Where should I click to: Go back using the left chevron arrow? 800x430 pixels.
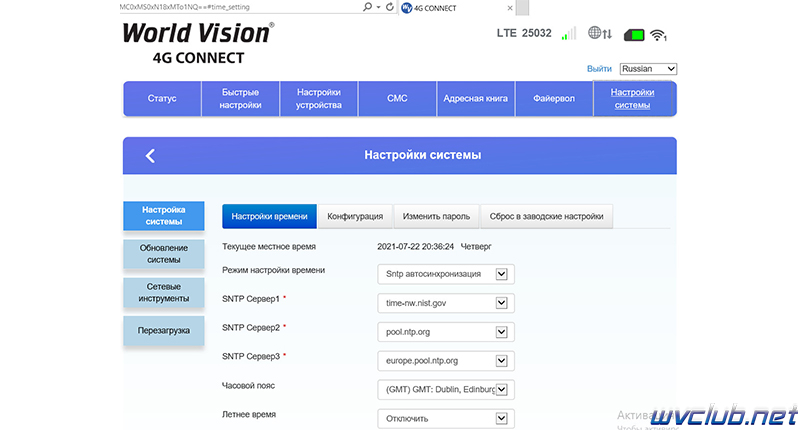(150, 156)
